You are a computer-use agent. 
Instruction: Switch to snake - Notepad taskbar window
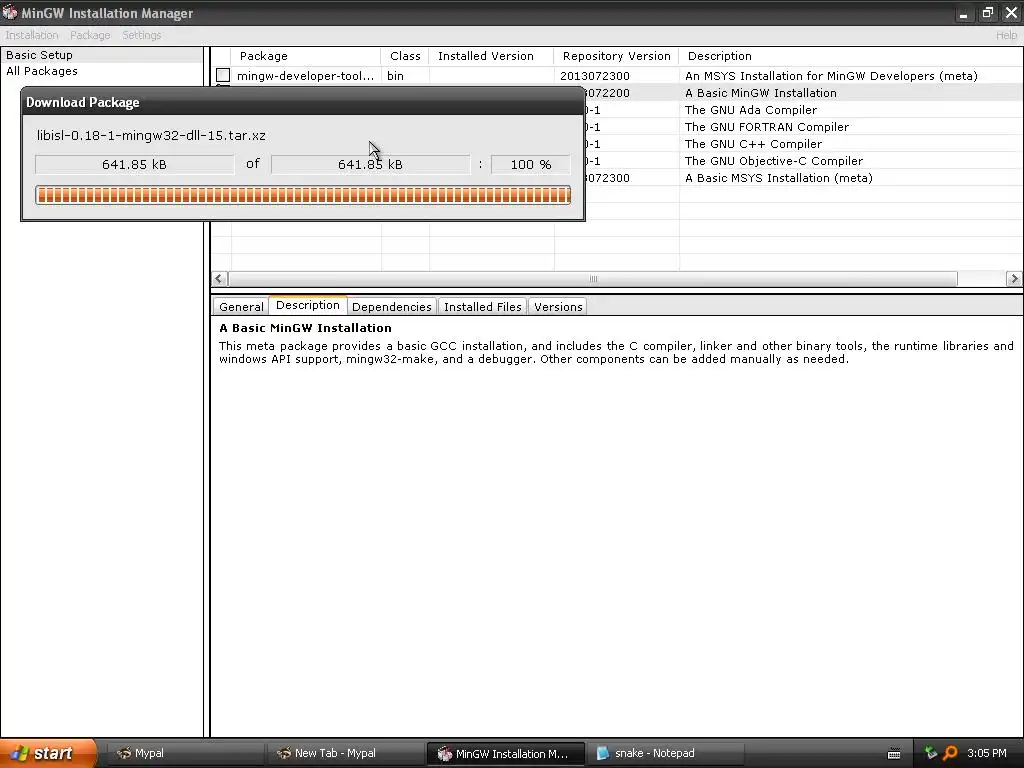[666, 753]
